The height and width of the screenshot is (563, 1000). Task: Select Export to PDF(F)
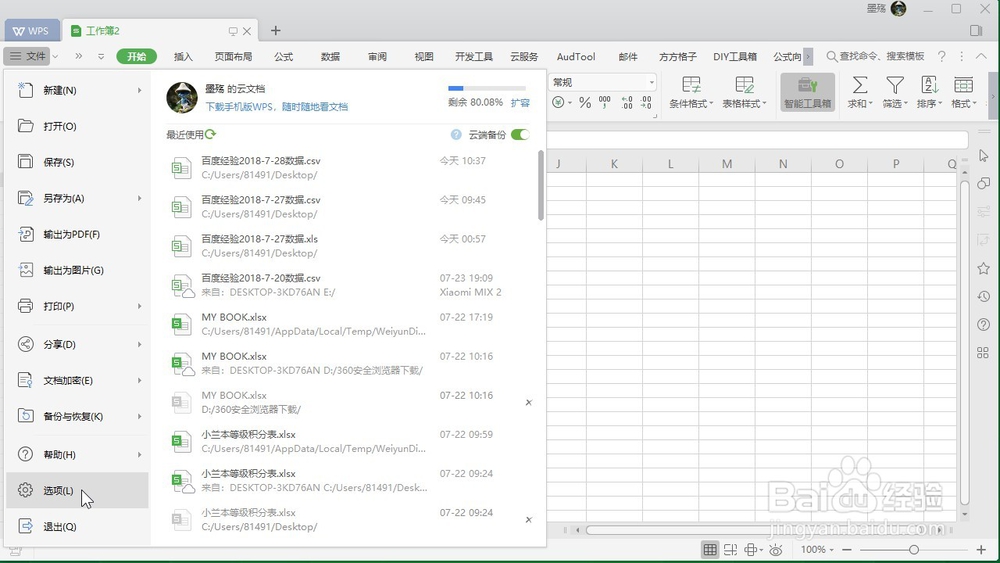77,234
